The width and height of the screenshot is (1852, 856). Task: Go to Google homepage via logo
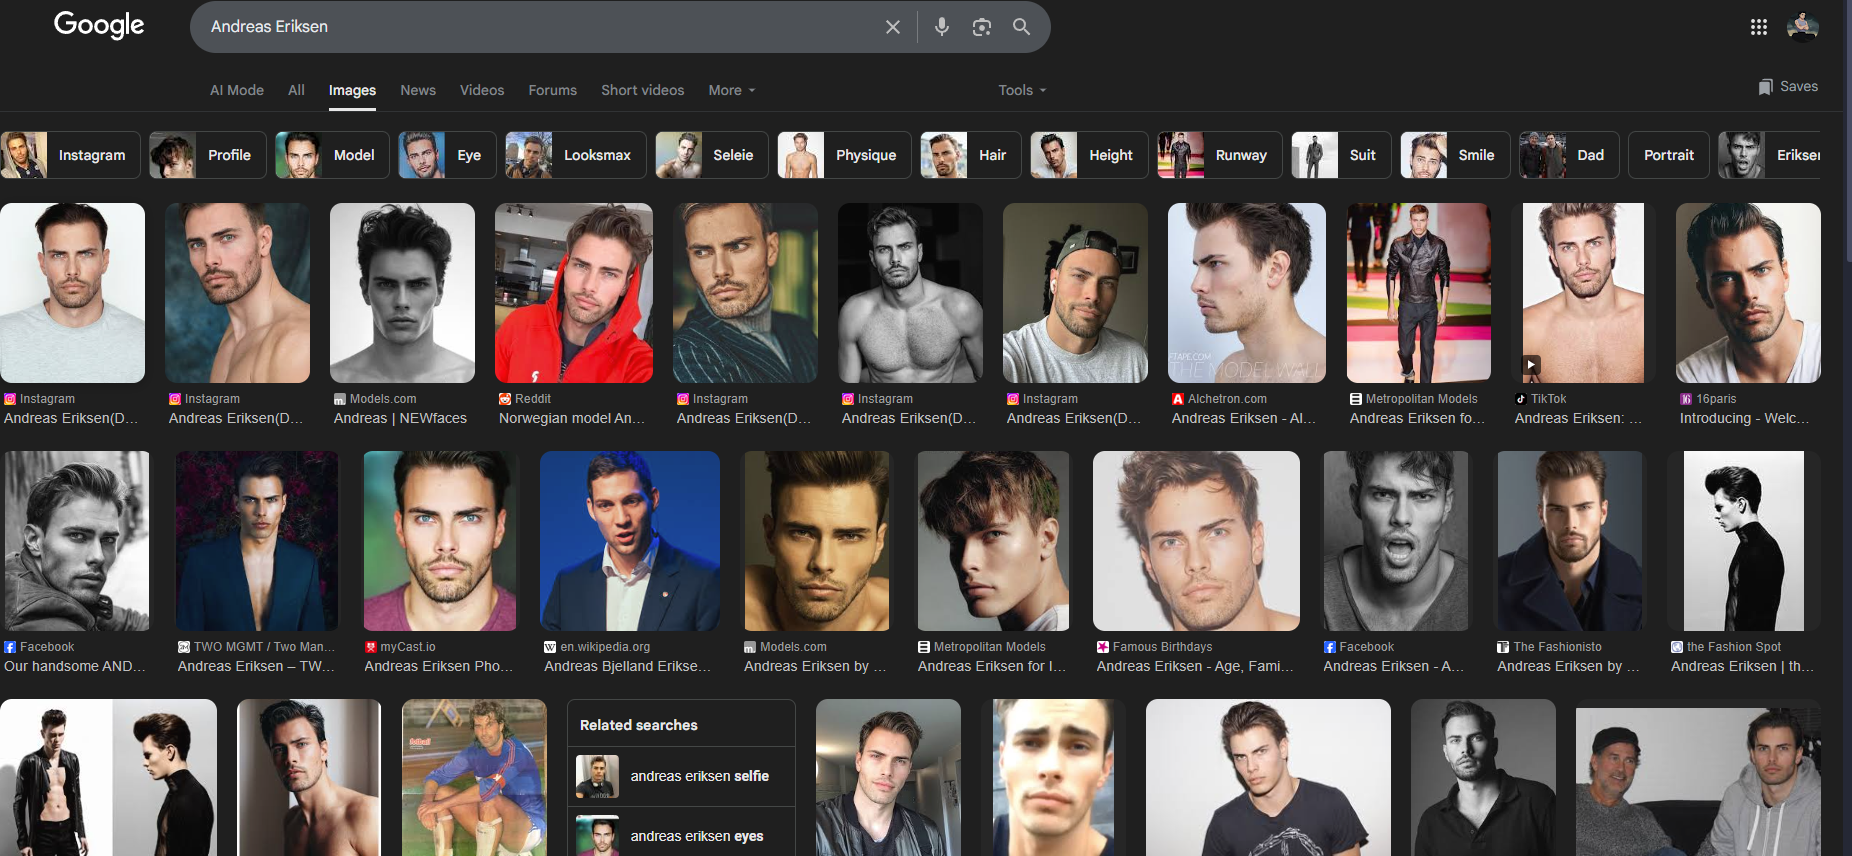(99, 25)
